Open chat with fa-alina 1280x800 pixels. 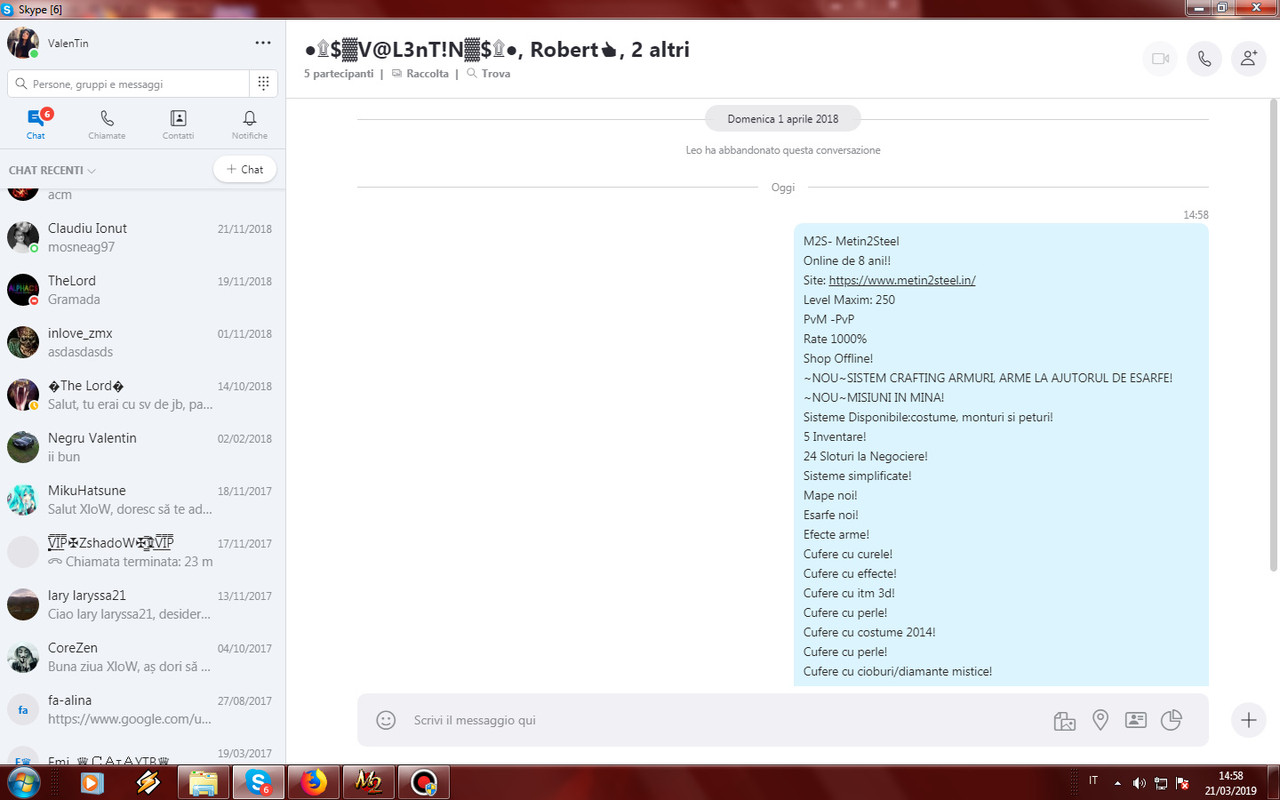tap(143, 710)
